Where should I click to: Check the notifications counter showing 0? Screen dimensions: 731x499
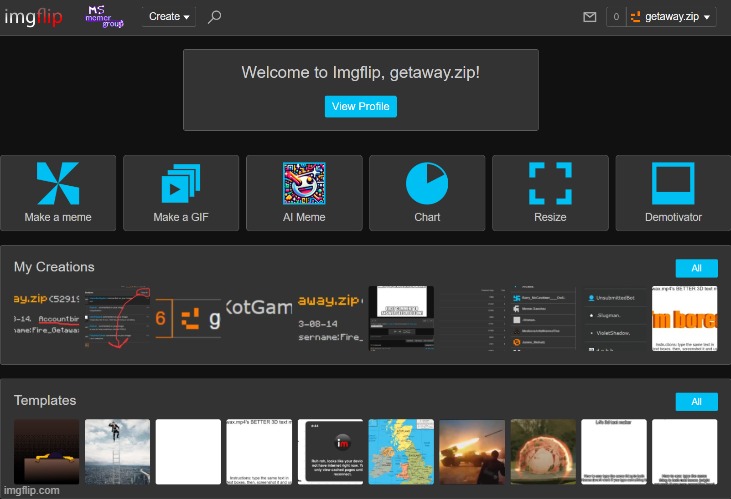coord(616,17)
